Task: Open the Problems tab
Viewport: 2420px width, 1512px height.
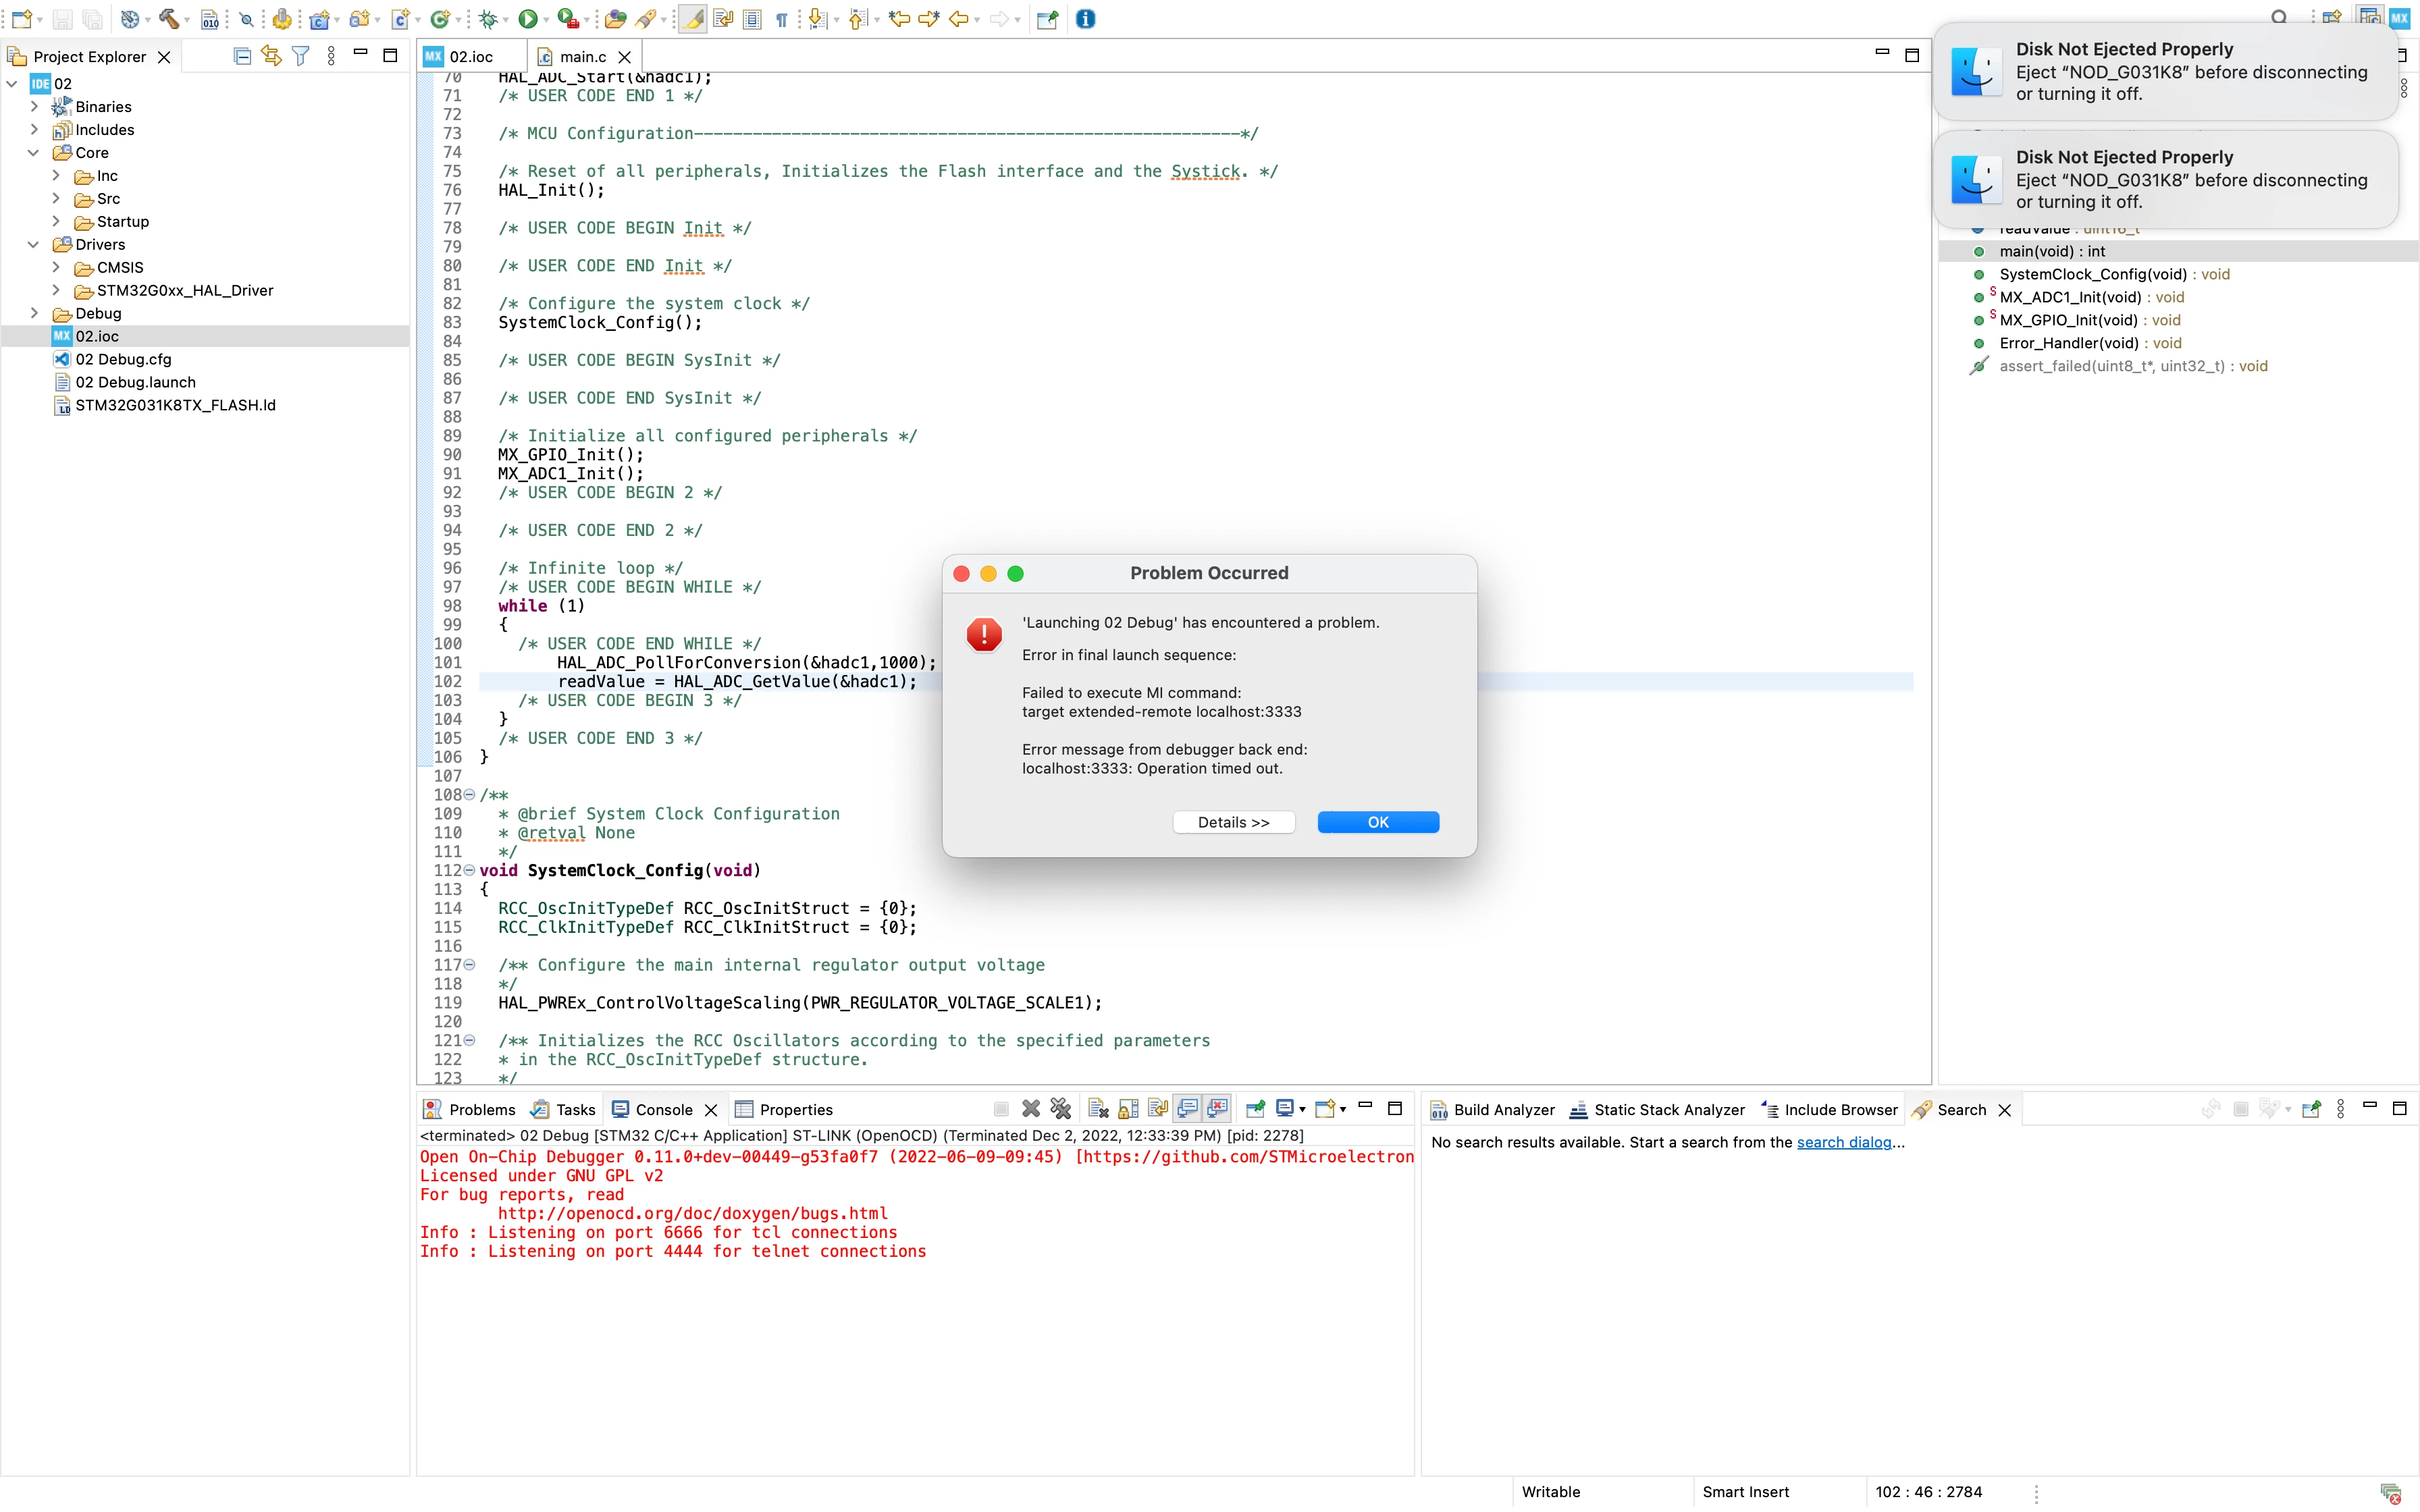Action: pos(470,1109)
